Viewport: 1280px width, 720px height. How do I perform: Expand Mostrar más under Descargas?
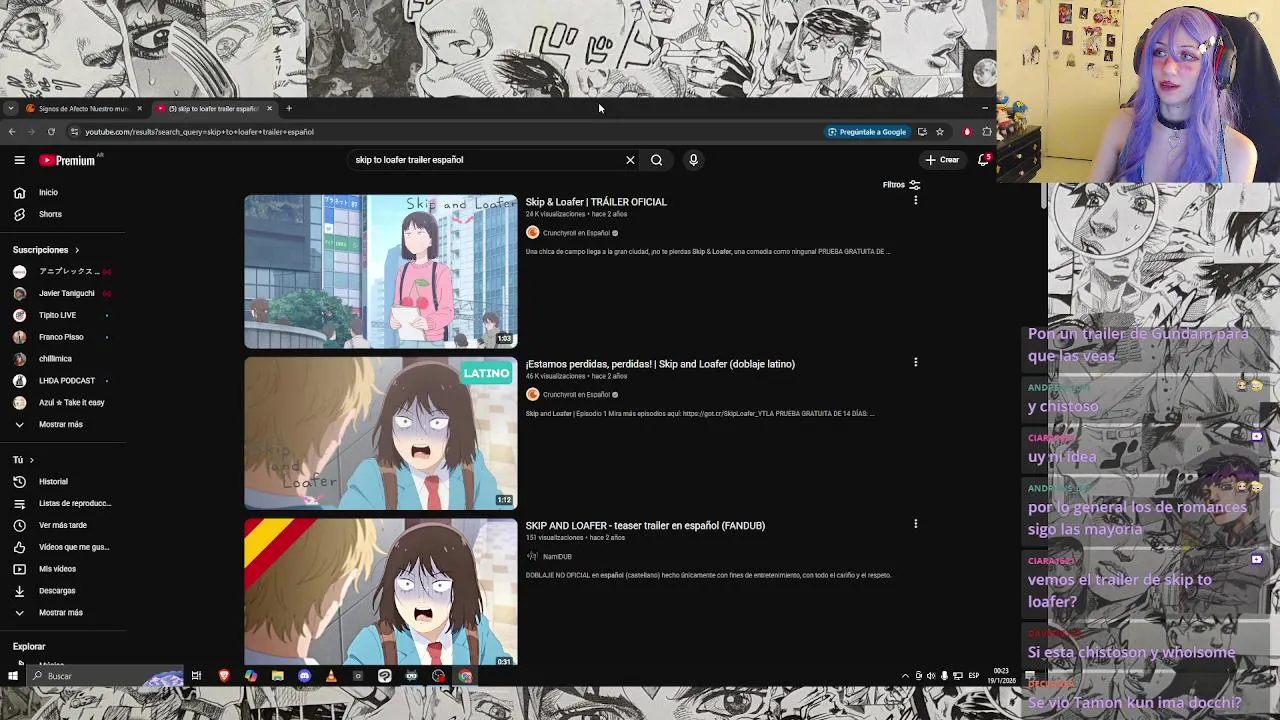click(62, 612)
